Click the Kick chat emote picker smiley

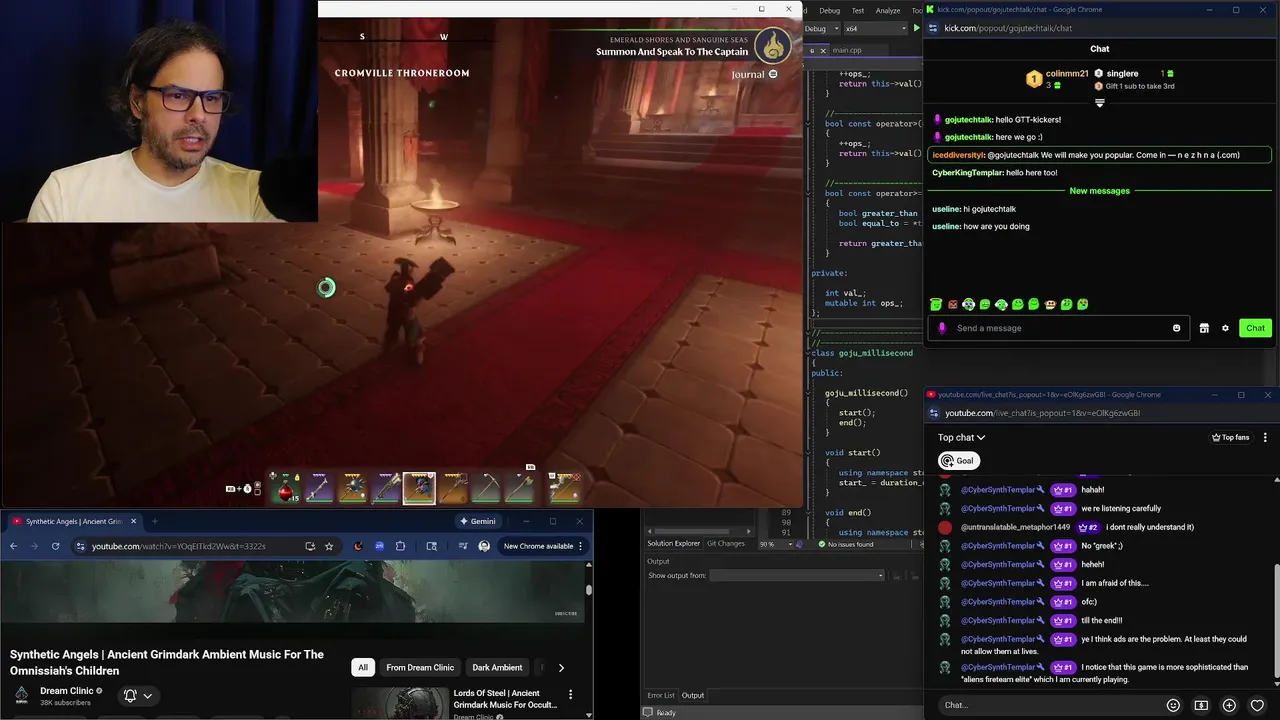1176,328
